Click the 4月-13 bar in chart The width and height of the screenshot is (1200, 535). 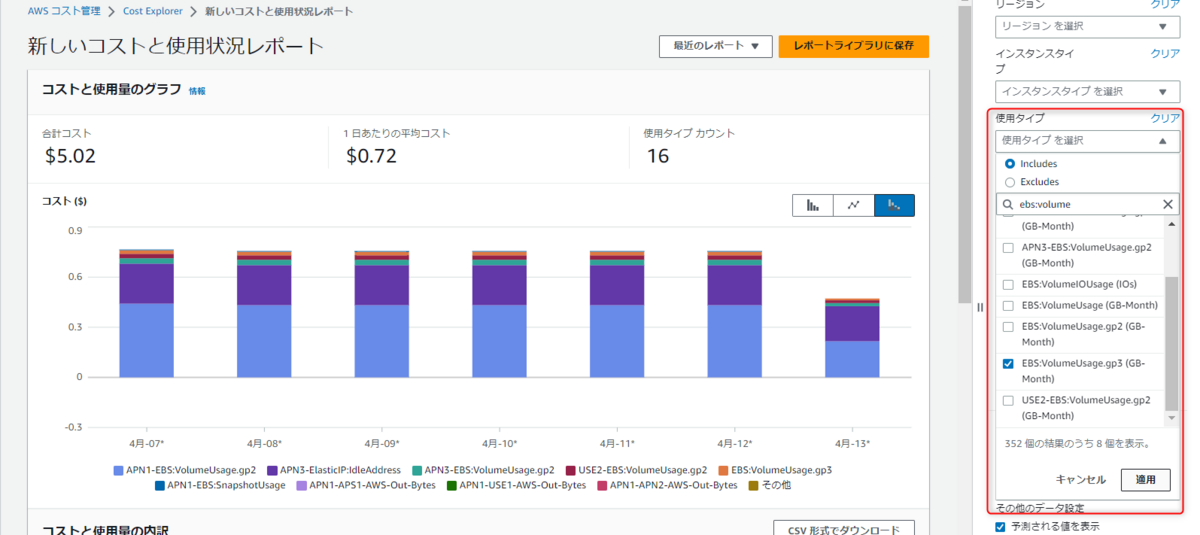pyautogui.click(x=853, y=337)
